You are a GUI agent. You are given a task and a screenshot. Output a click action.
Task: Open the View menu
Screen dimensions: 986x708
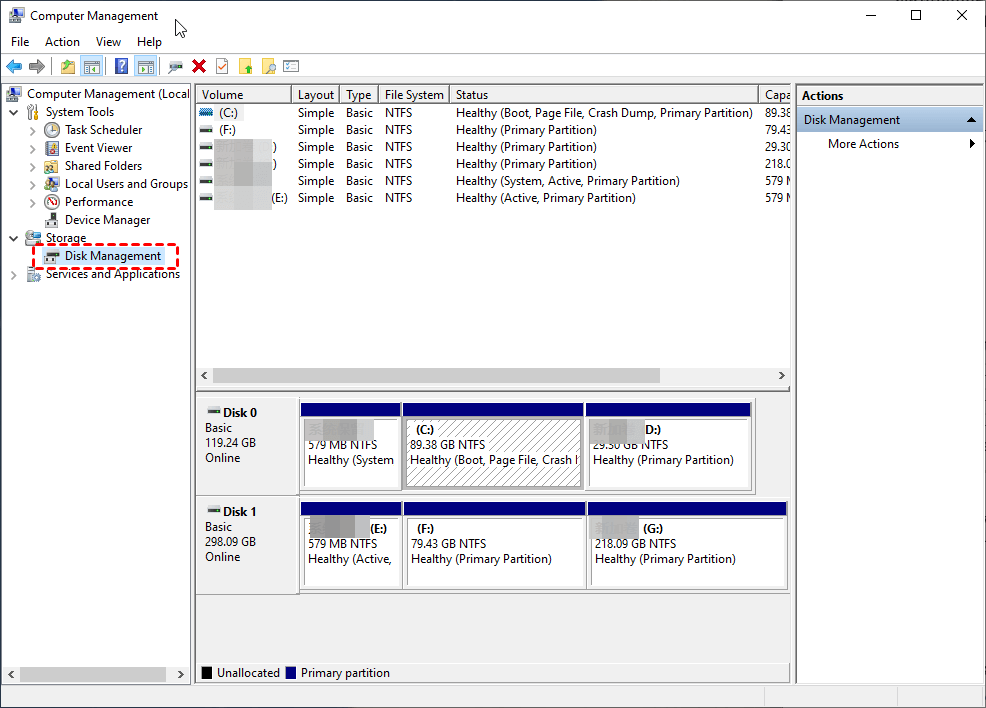pyautogui.click(x=108, y=42)
